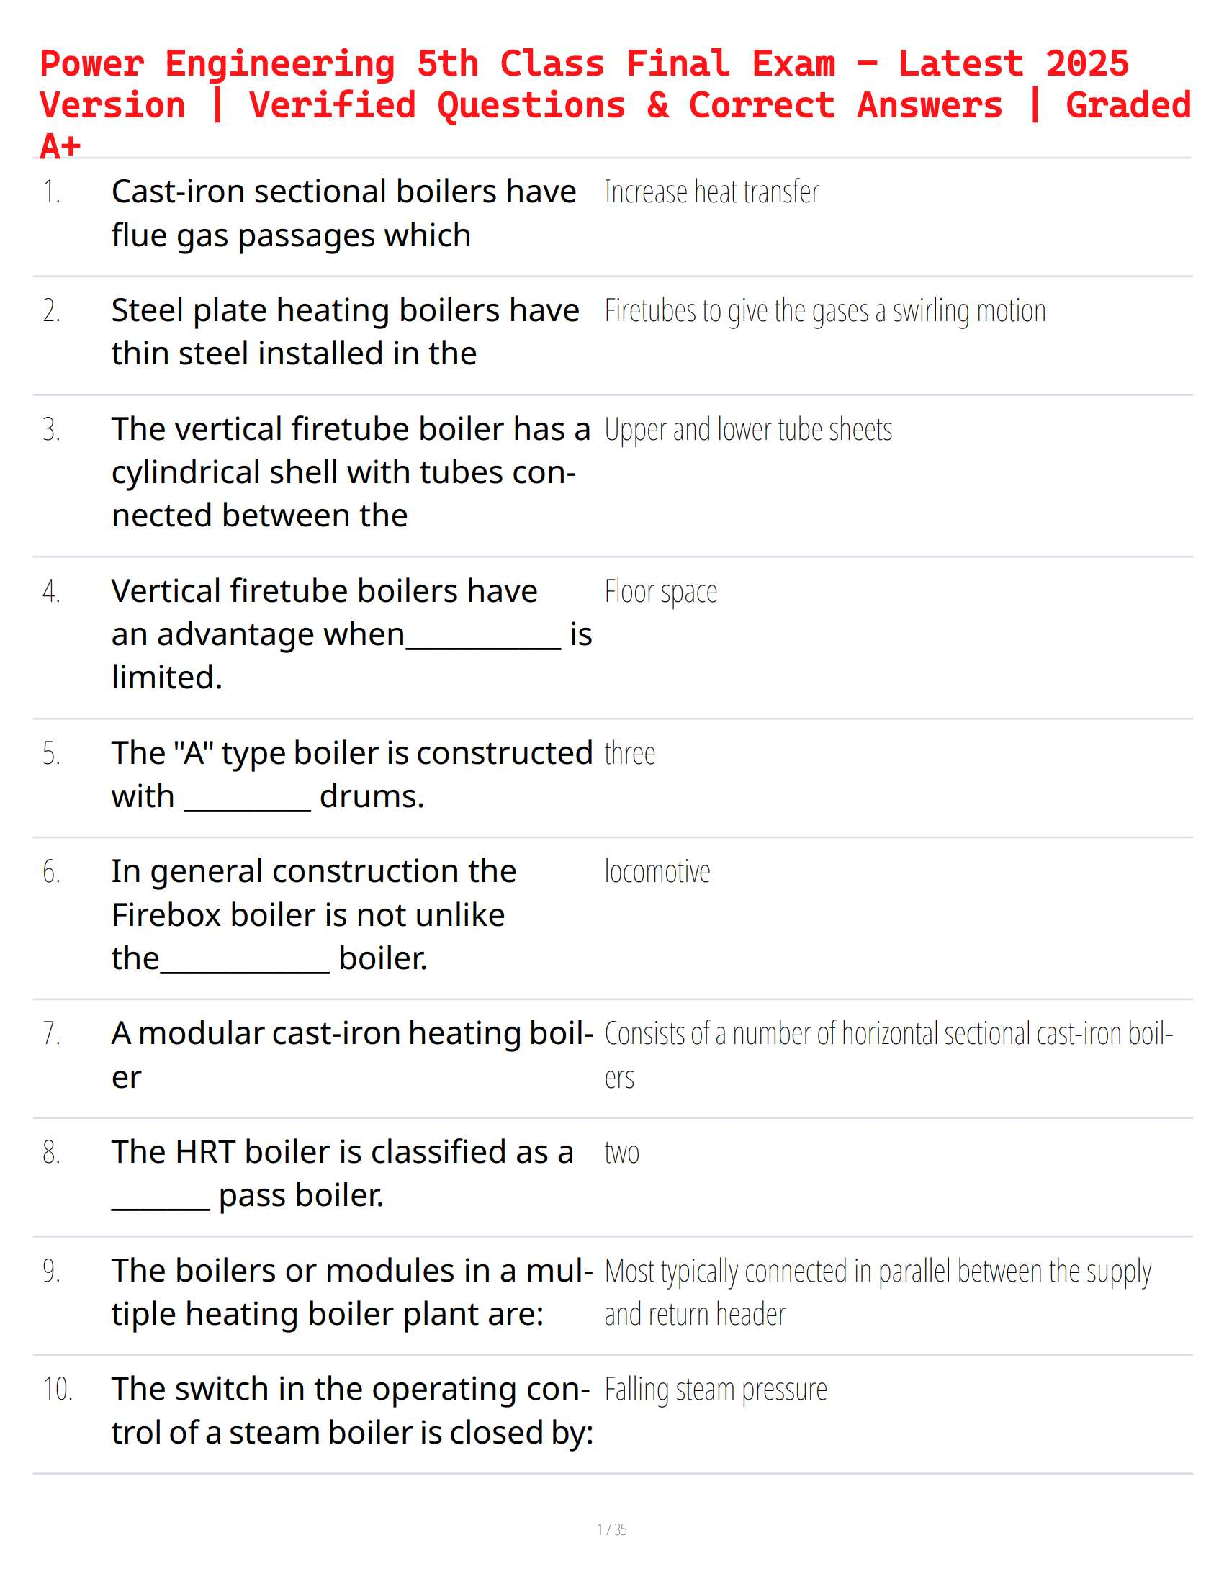The width and height of the screenshot is (1224, 1584).
Task: Select the answer about parallel supply and return header
Action: [x=877, y=1292]
